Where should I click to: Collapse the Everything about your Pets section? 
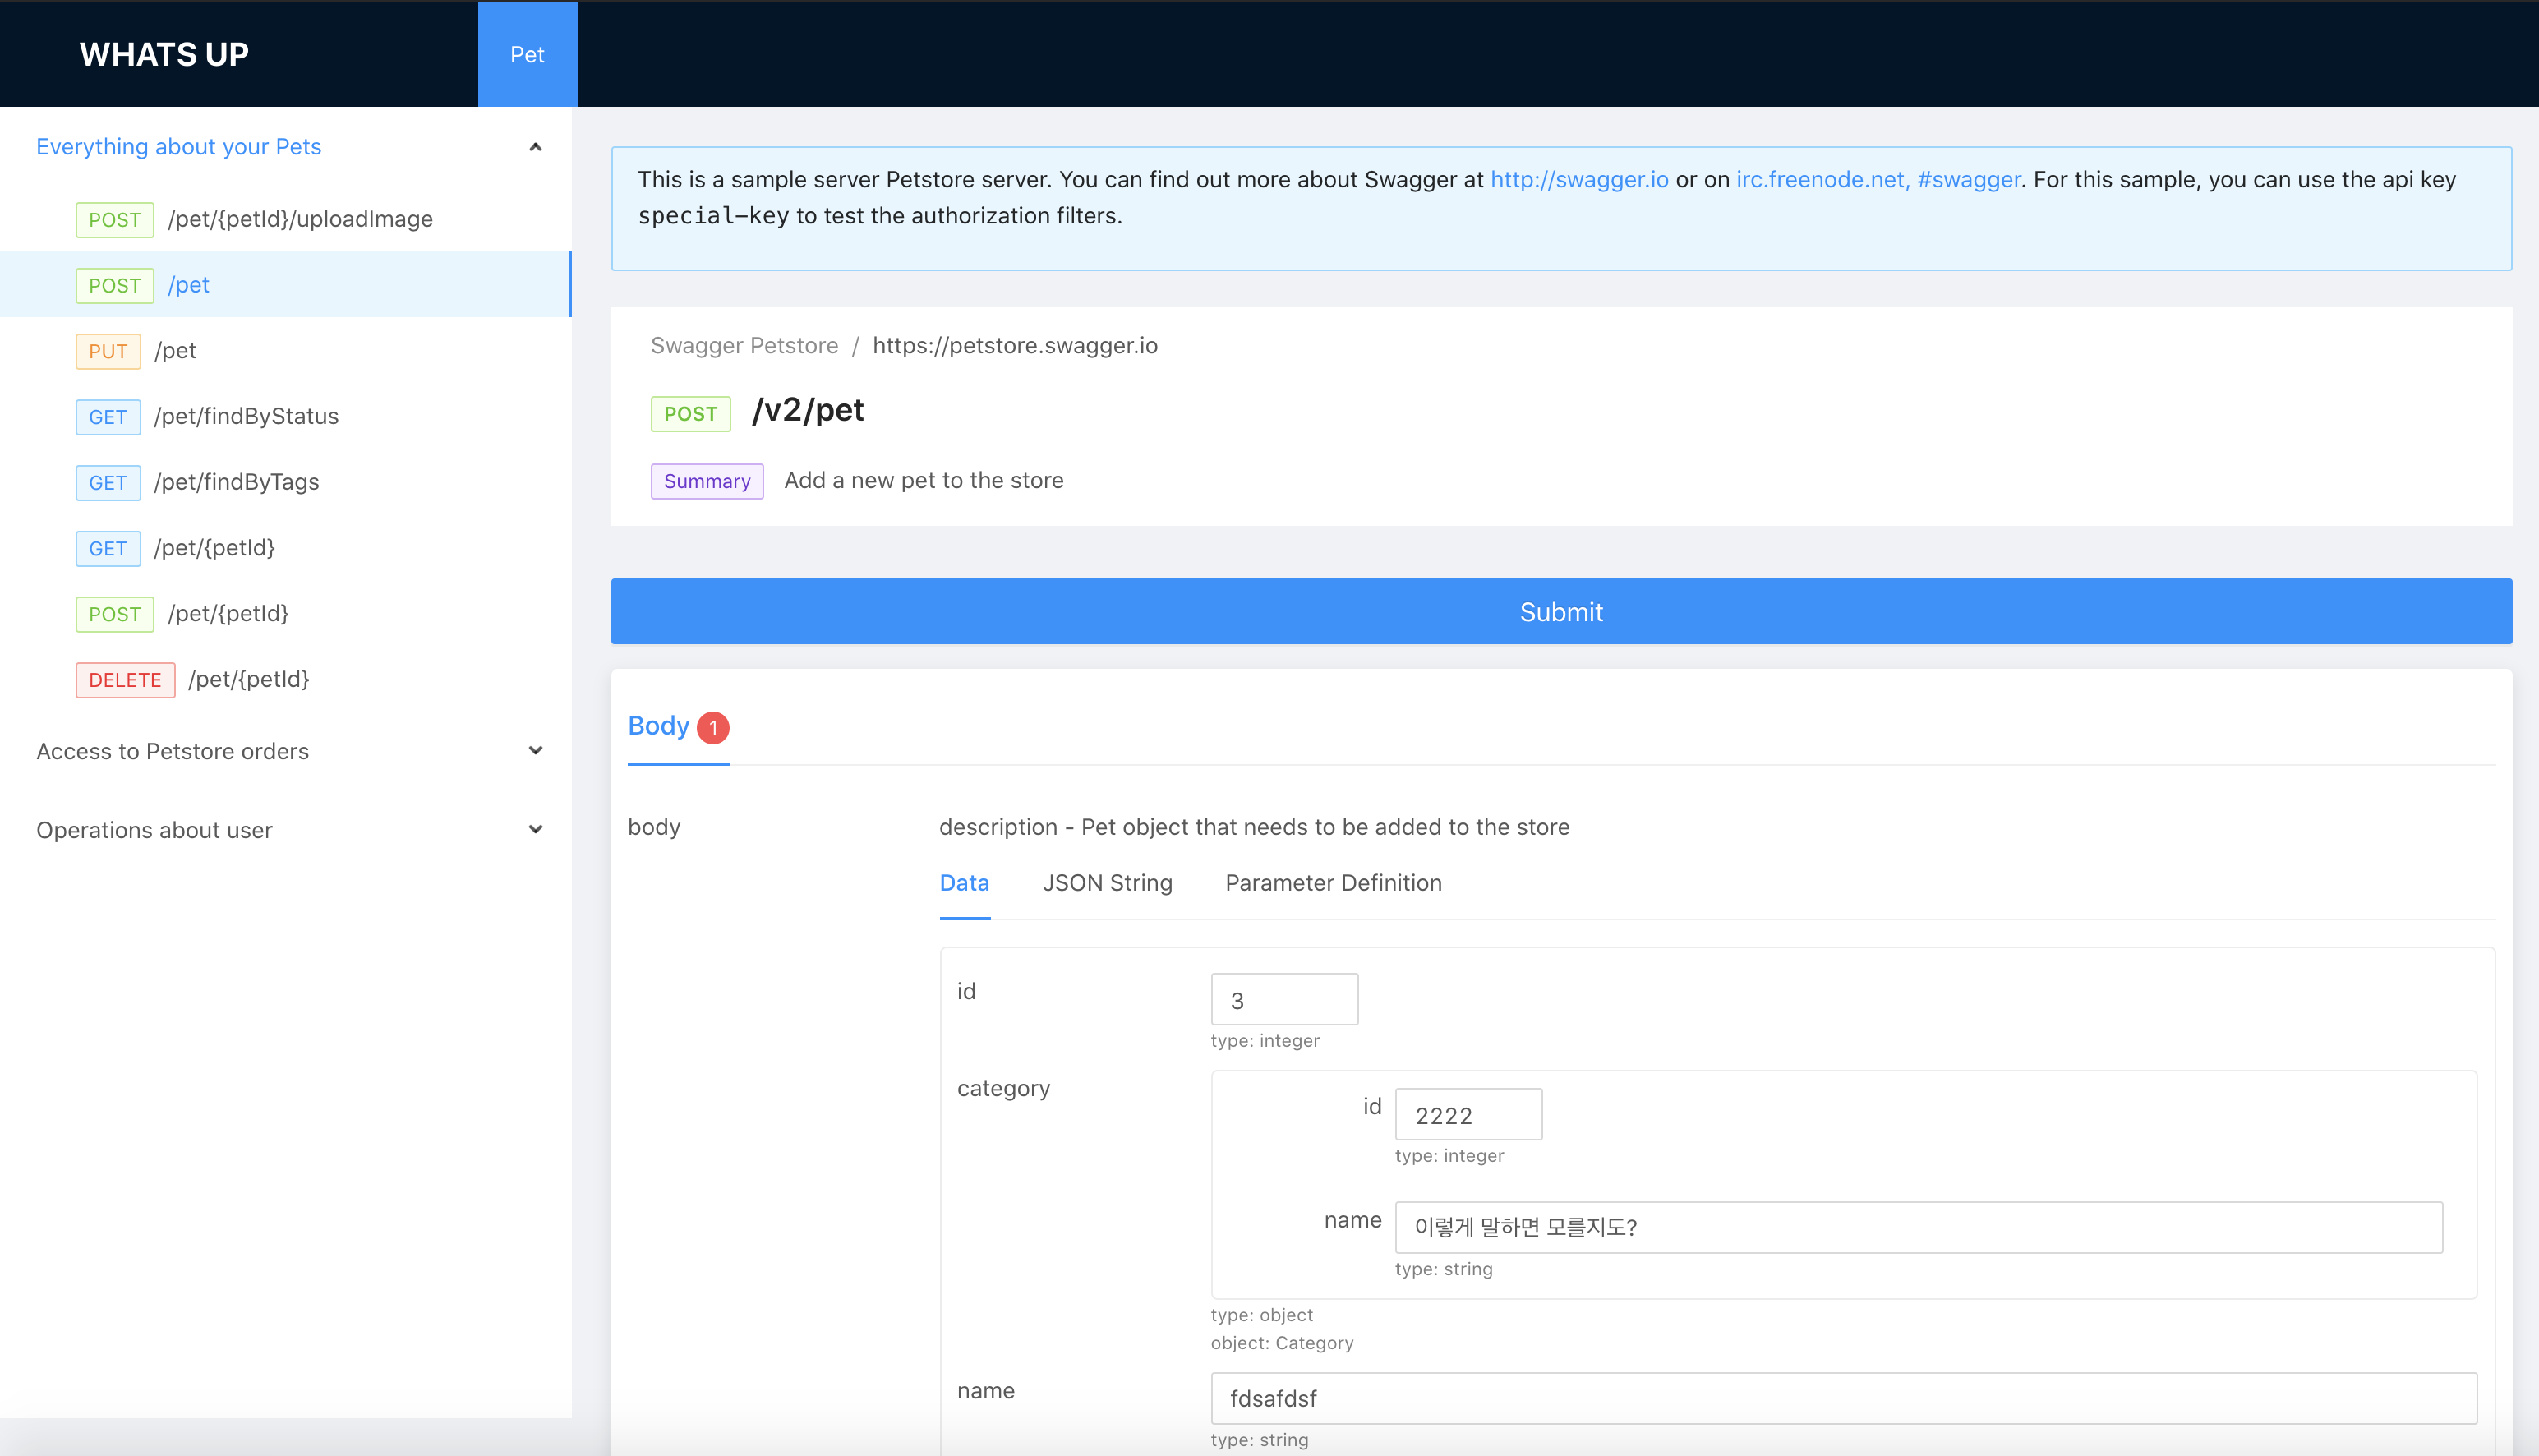(x=535, y=147)
